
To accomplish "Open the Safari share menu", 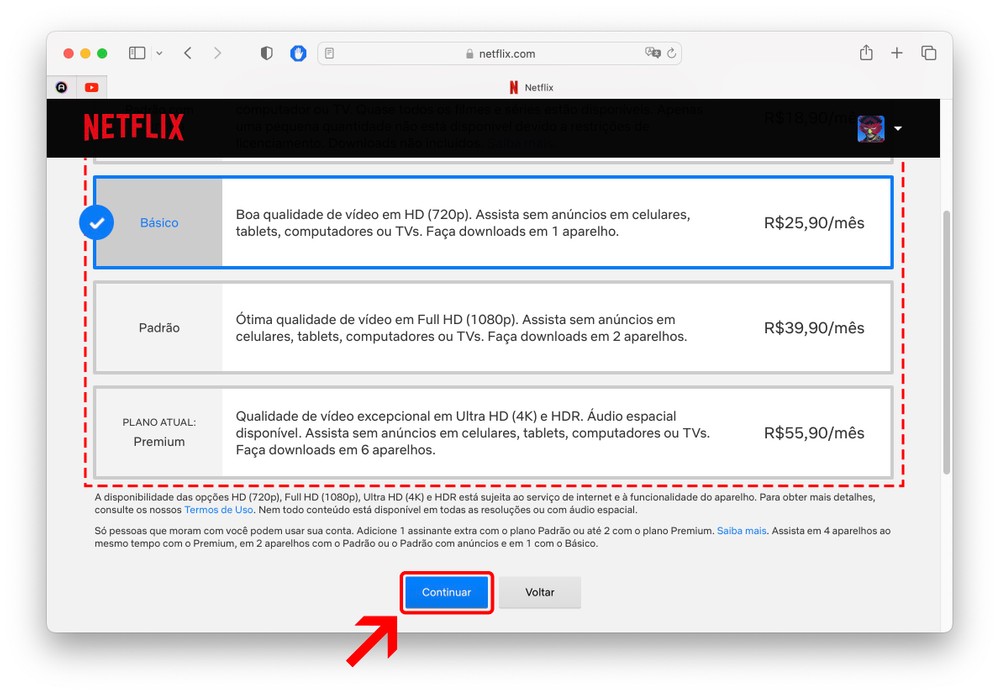I will click(866, 53).
